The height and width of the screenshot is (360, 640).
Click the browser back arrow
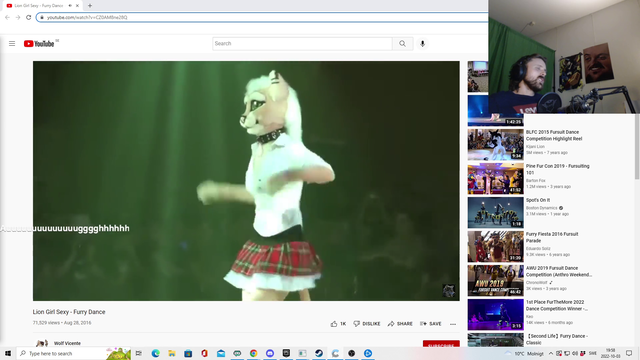(x=7, y=17)
